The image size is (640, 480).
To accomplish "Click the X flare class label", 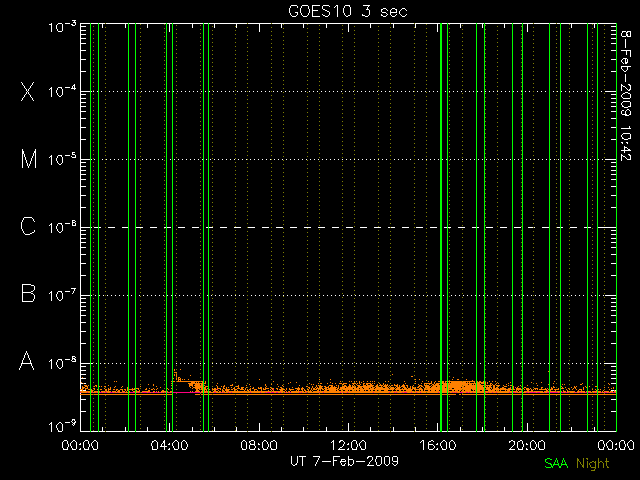I will pos(28,91).
